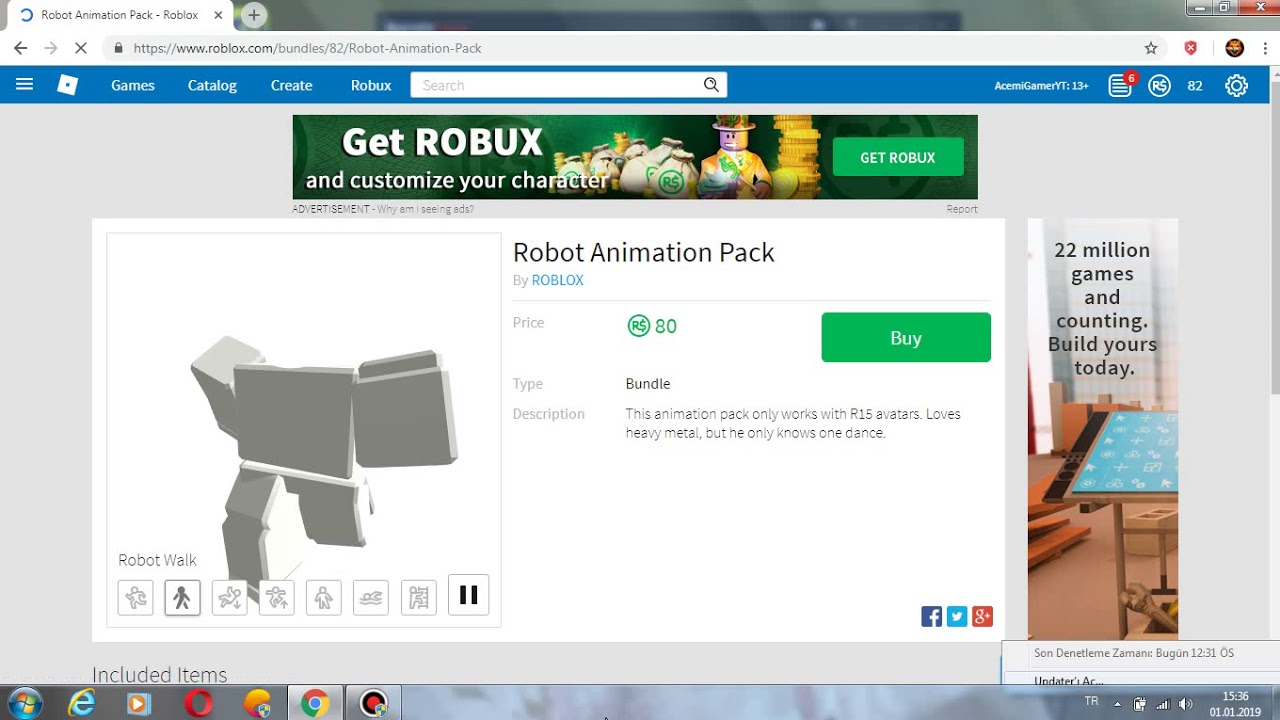
Task: Open the screen recorder taskbar icon
Action: [373, 703]
